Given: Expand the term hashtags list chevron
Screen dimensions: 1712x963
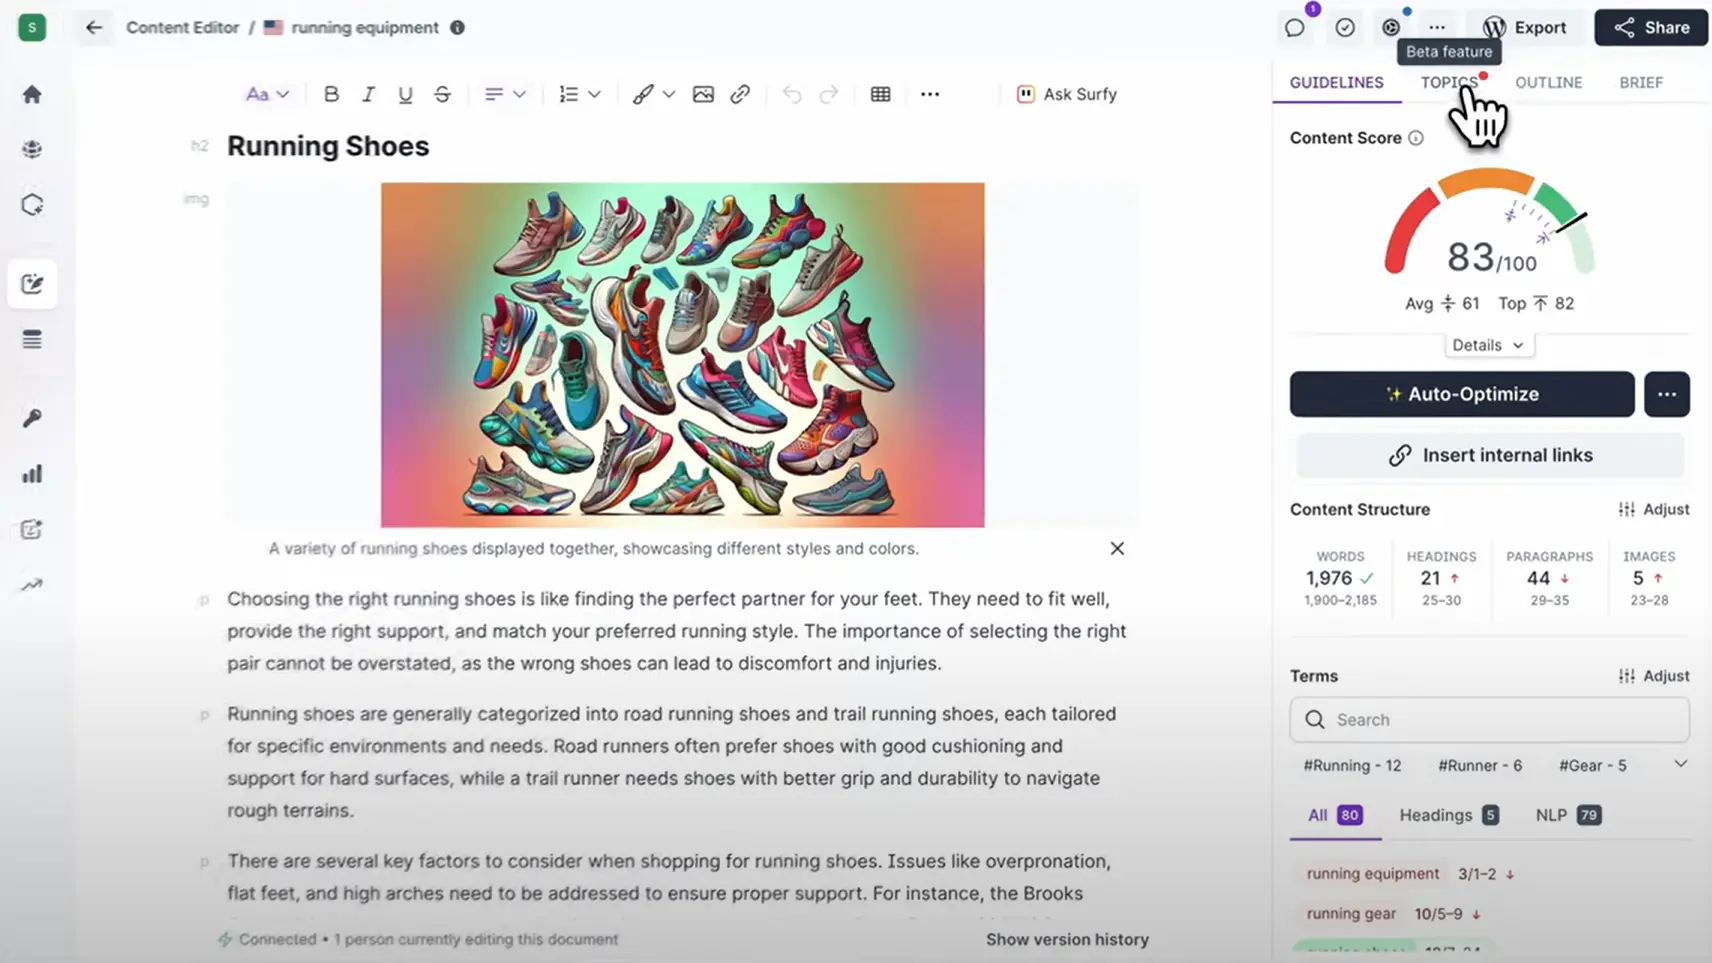Looking at the screenshot, I should tap(1680, 764).
